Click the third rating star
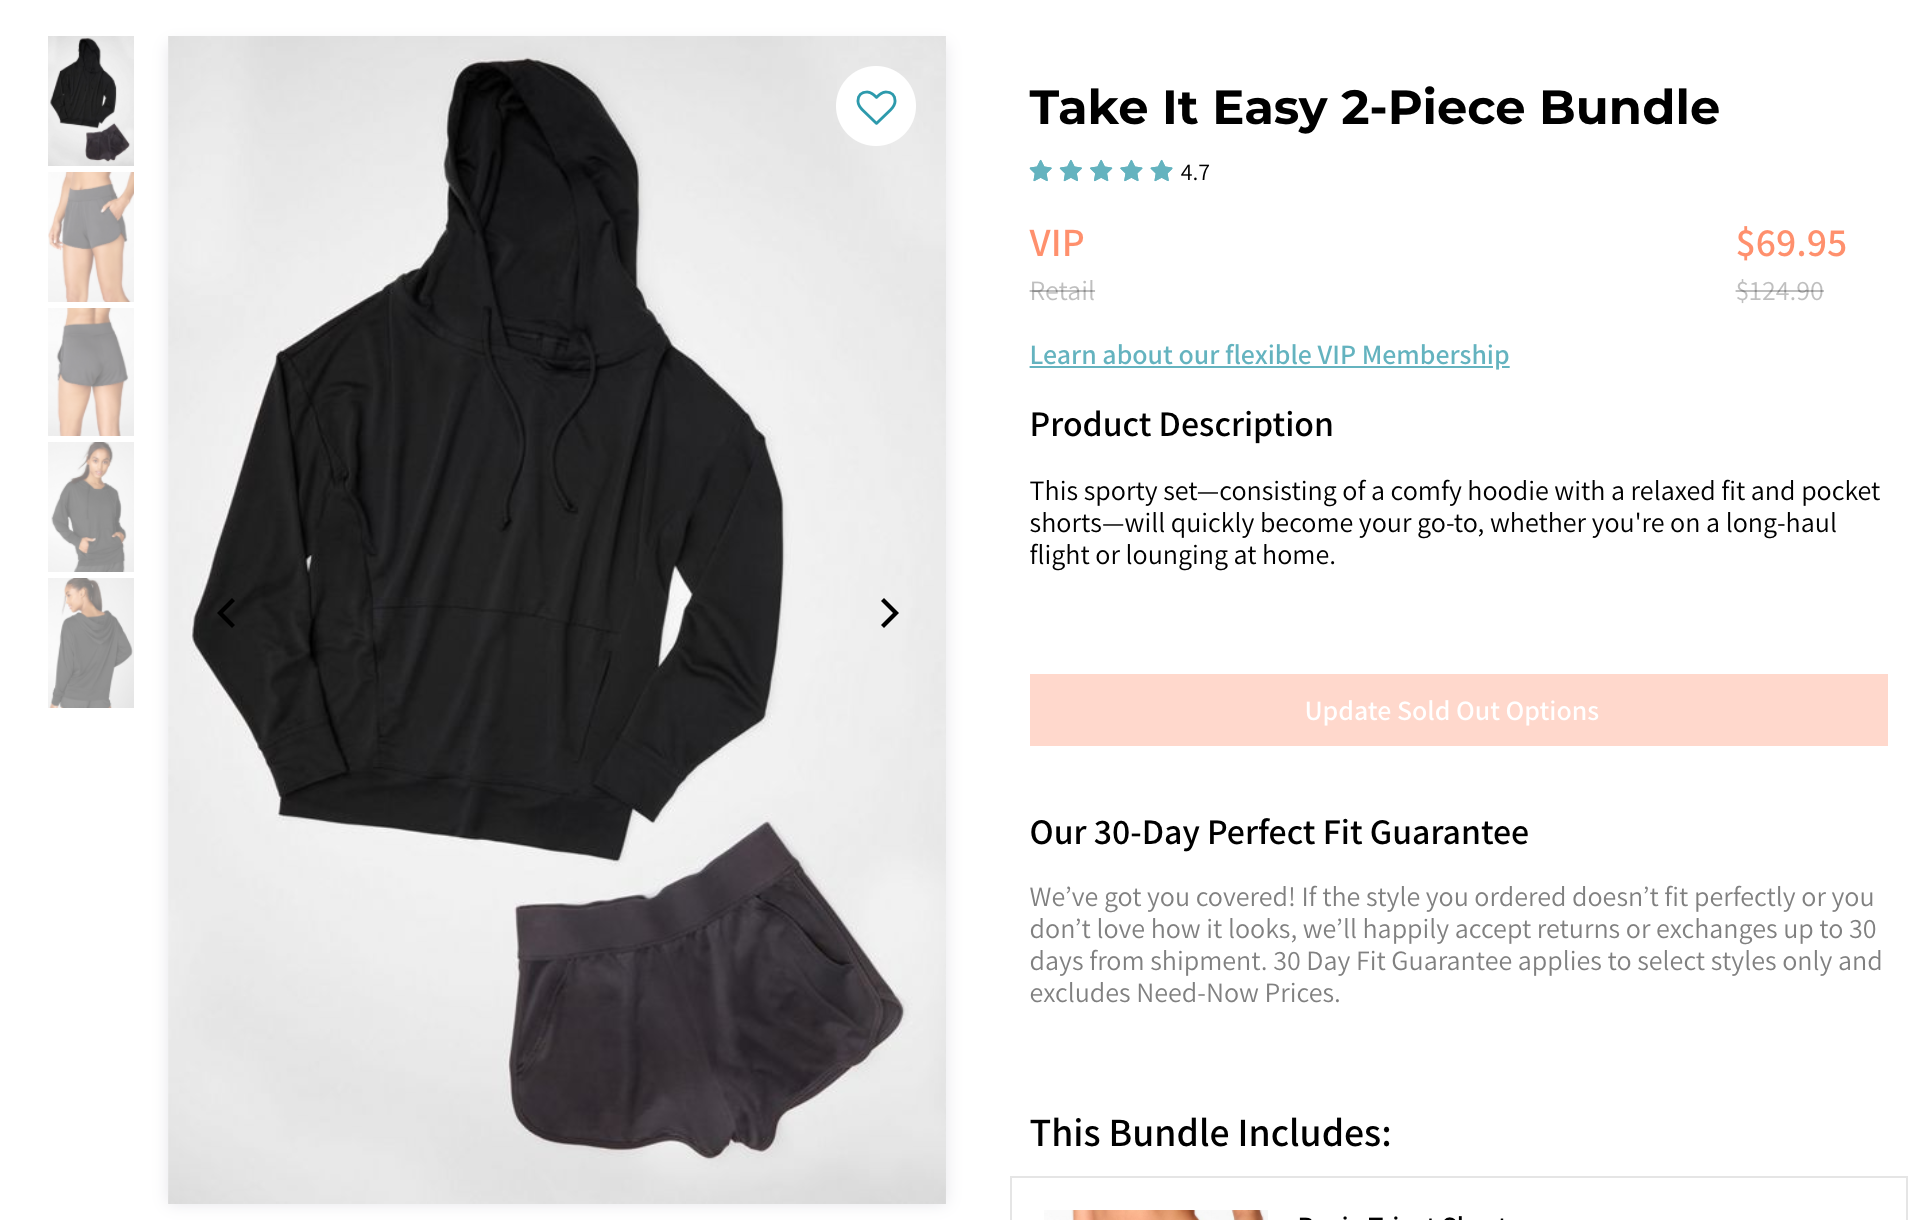This screenshot has width=1916, height=1220. [1100, 171]
